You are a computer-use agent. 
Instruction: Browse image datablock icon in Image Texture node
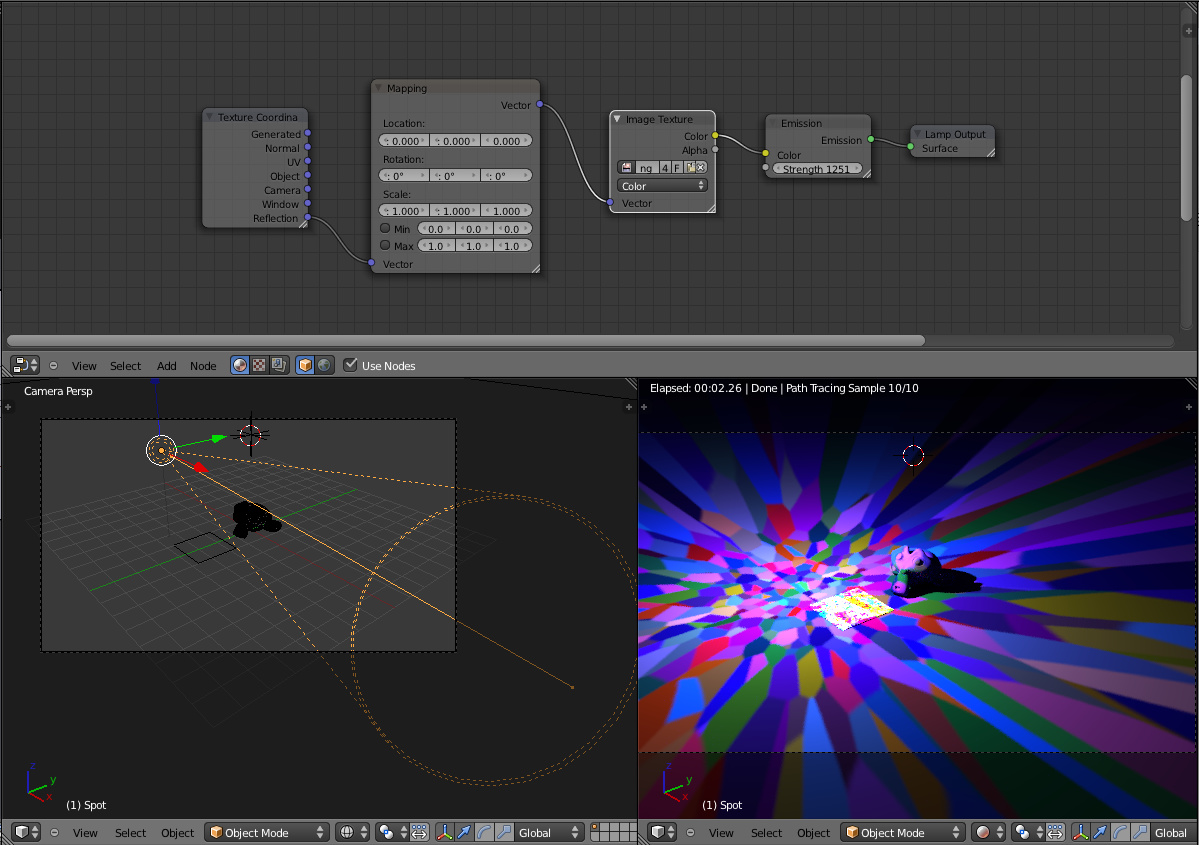coord(626,167)
